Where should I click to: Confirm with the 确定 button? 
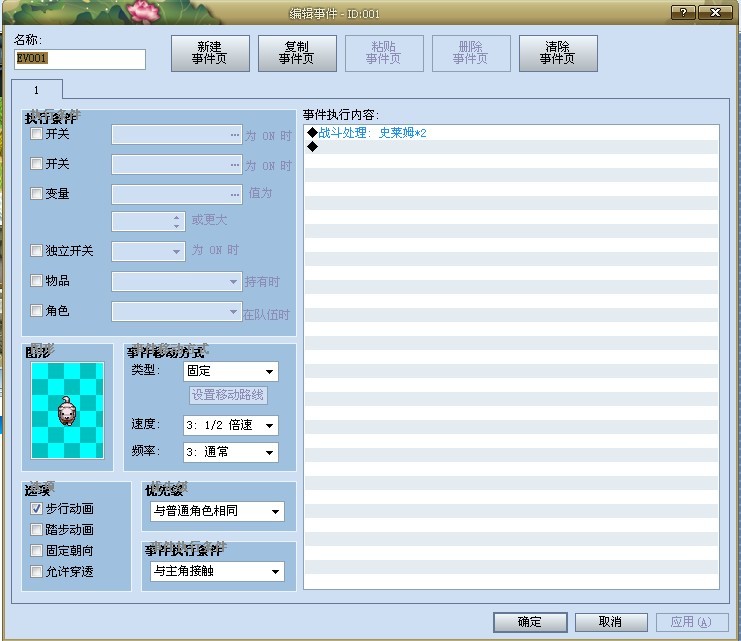[x=530, y=622]
